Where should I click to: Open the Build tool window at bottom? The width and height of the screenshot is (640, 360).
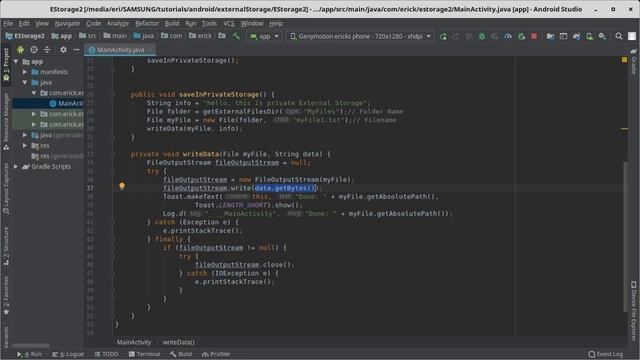(181, 354)
